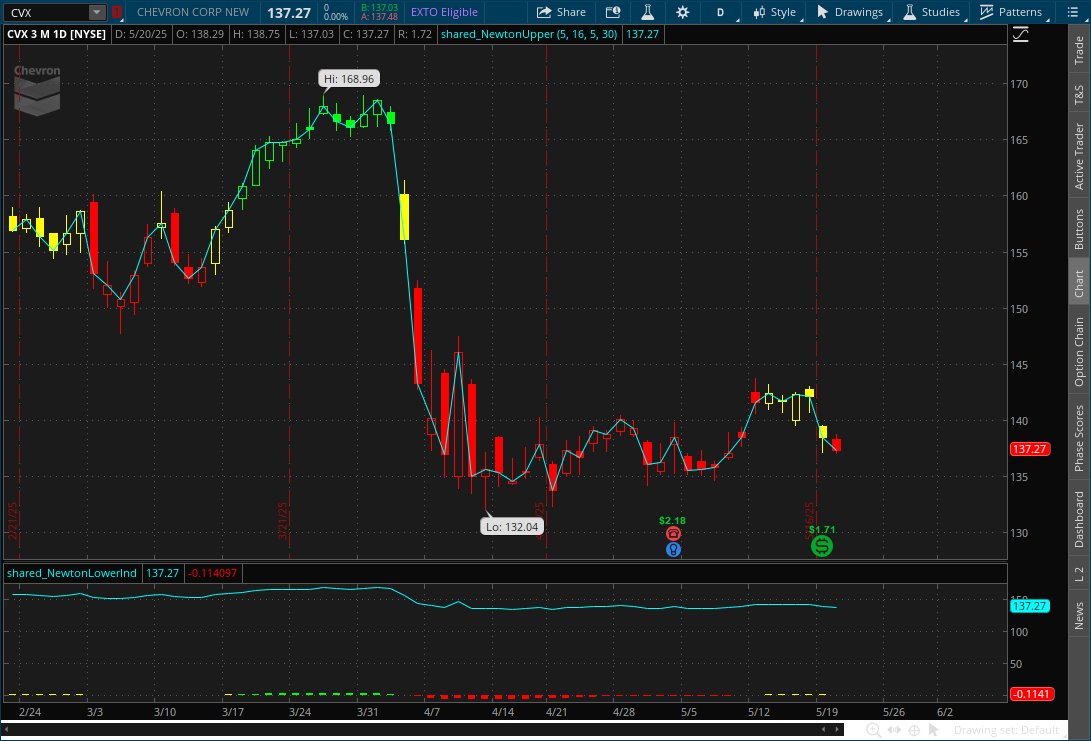Screen dimensions: 1091x741
Task: Click the blue lightbulb event icon
Action: coord(673,550)
